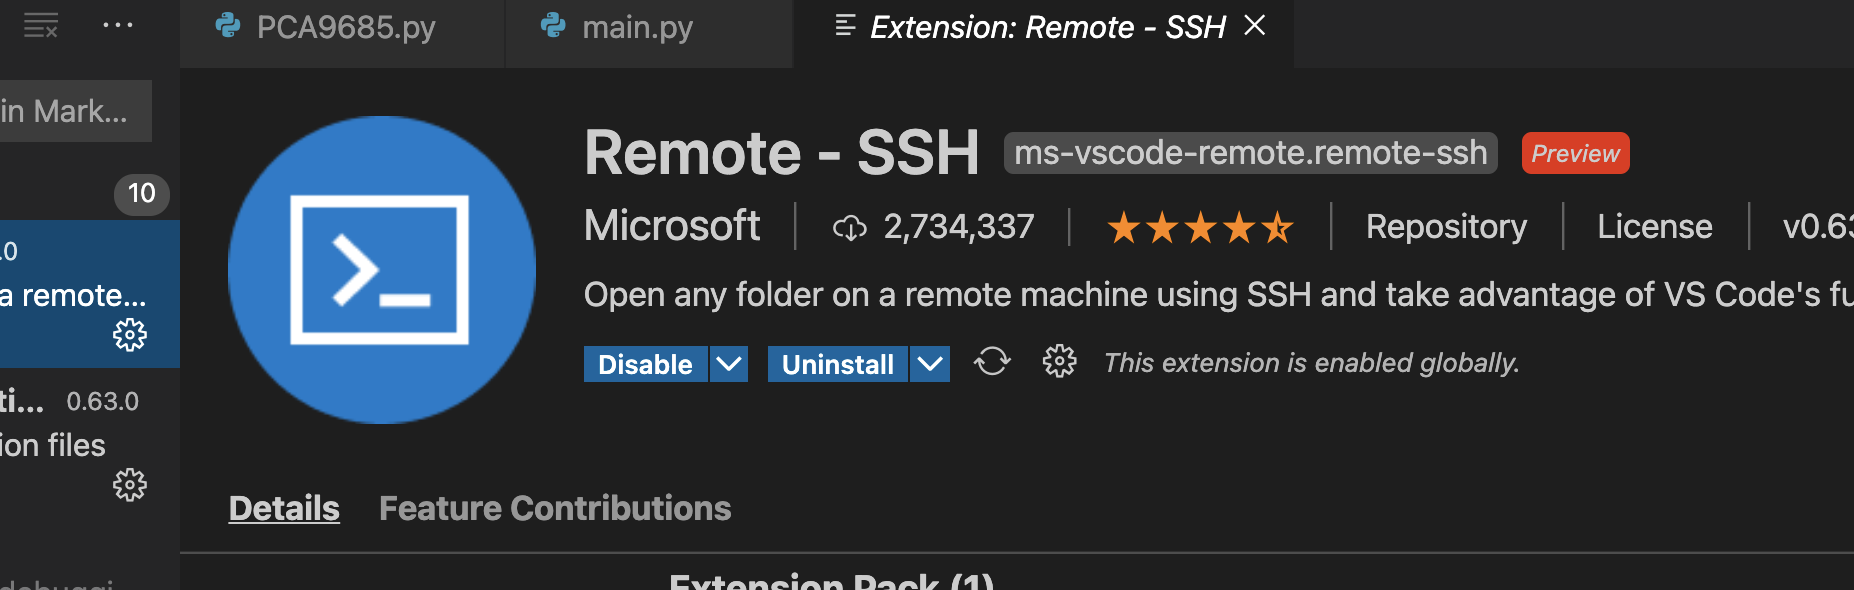Click the sync reload icon beside Uninstall

[x=992, y=362]
